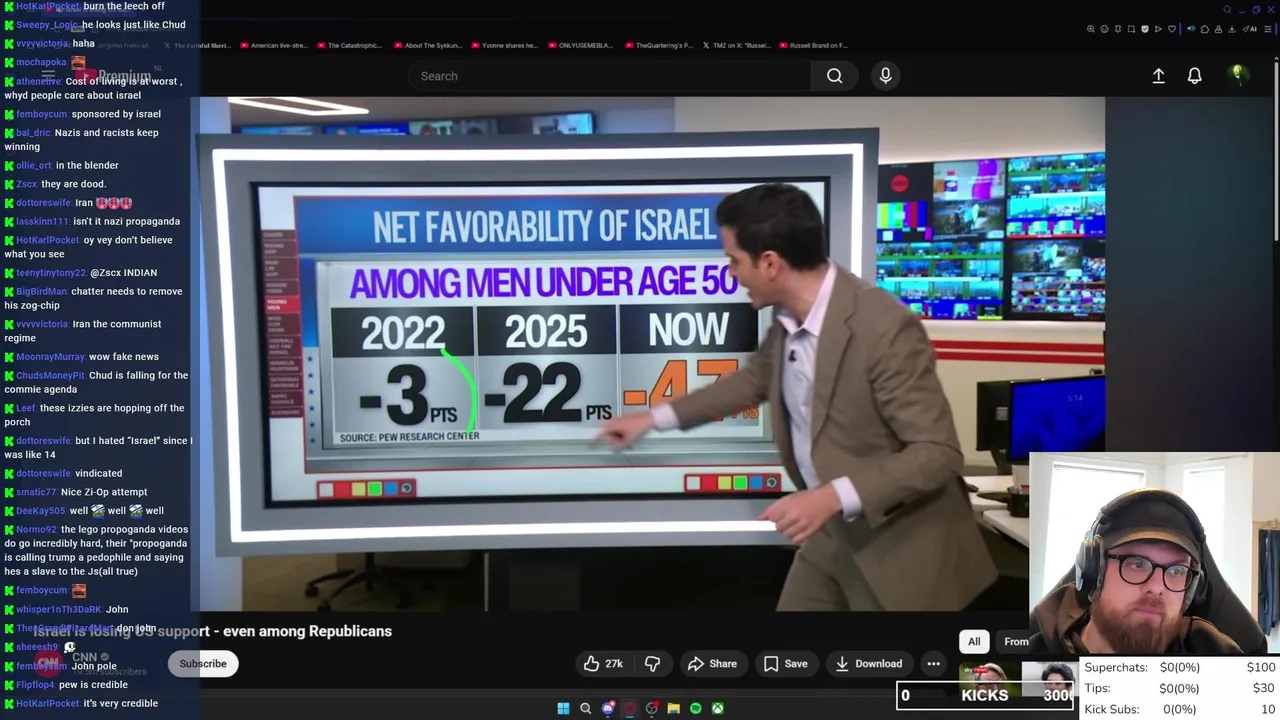Dislike the video with thumbs down
Screen dimensions: 1280x720
point(652,663)
